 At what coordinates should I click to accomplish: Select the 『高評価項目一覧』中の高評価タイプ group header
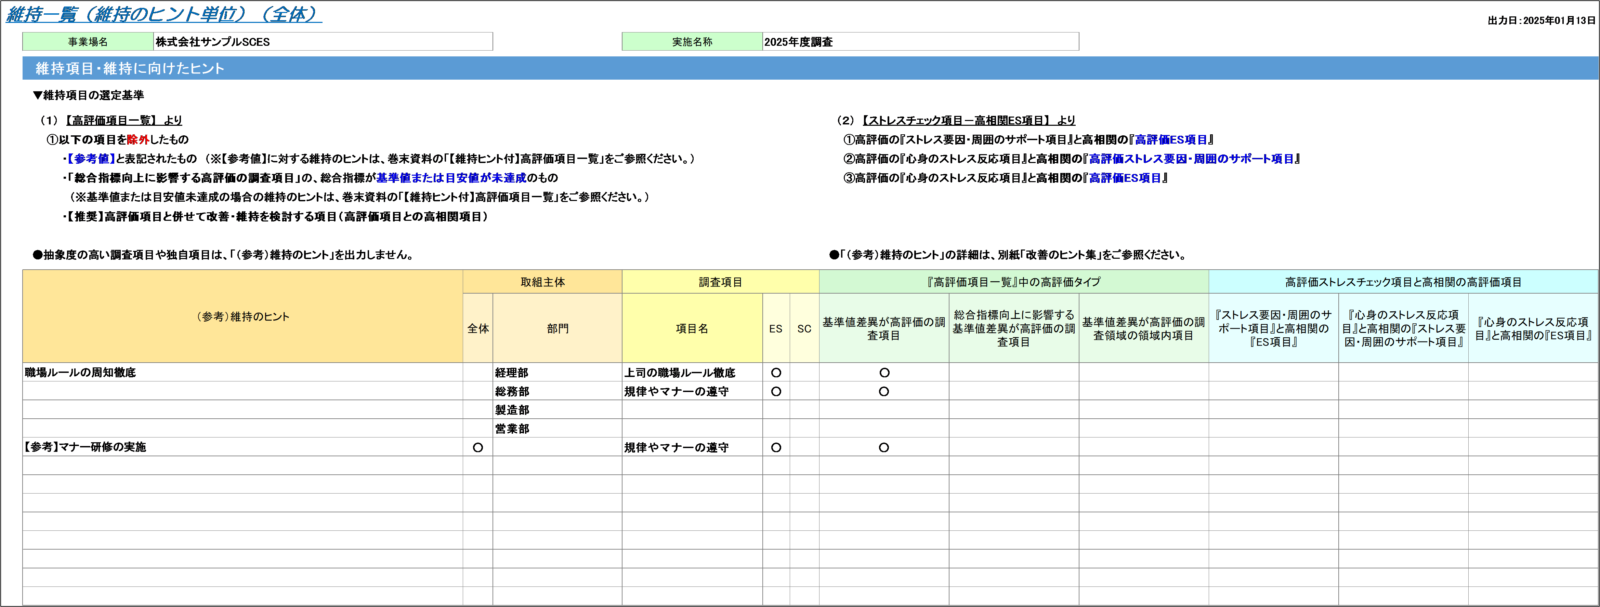tap(1013, 282)
